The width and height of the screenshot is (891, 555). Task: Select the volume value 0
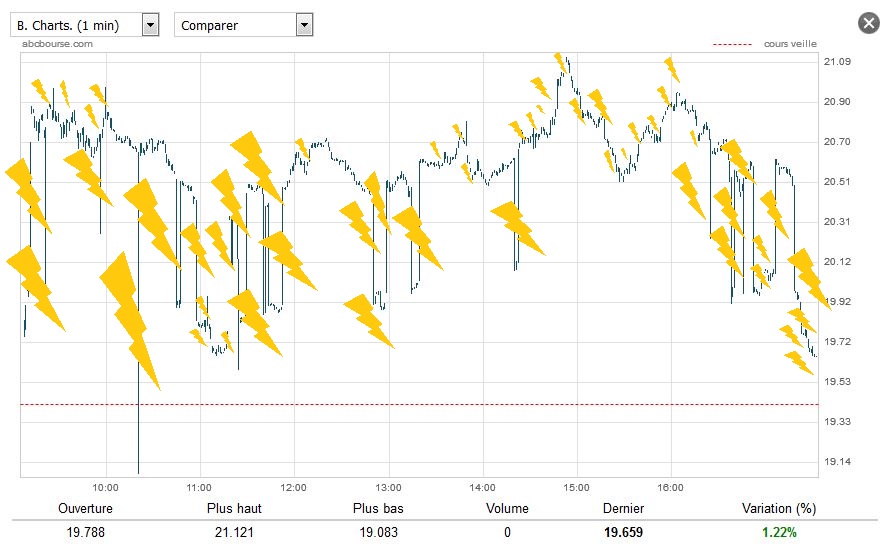(x=507, y=532)
